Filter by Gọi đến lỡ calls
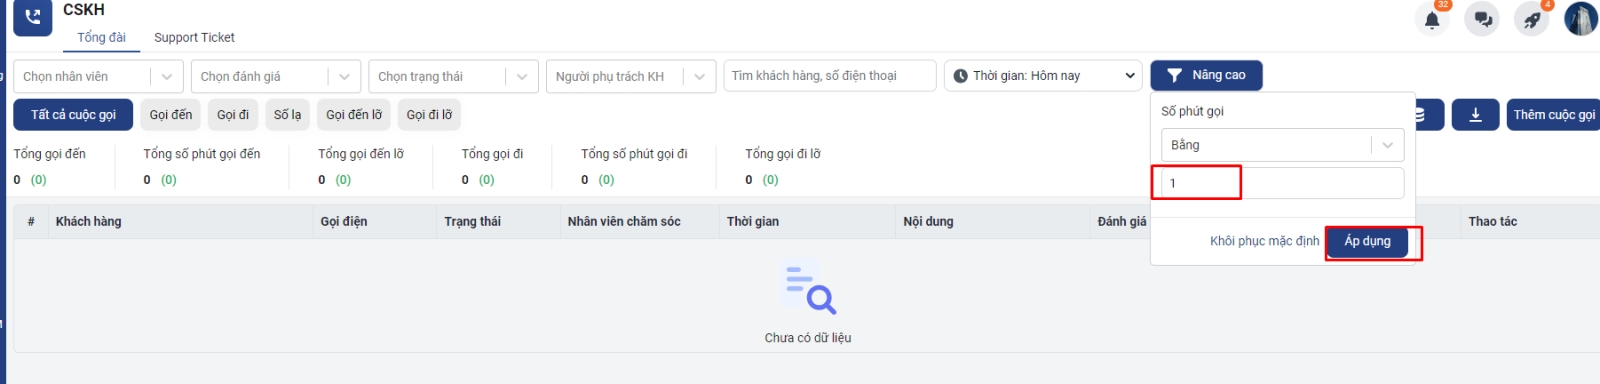This screenshot has width=1600, height=384. (x=354, y=115)
